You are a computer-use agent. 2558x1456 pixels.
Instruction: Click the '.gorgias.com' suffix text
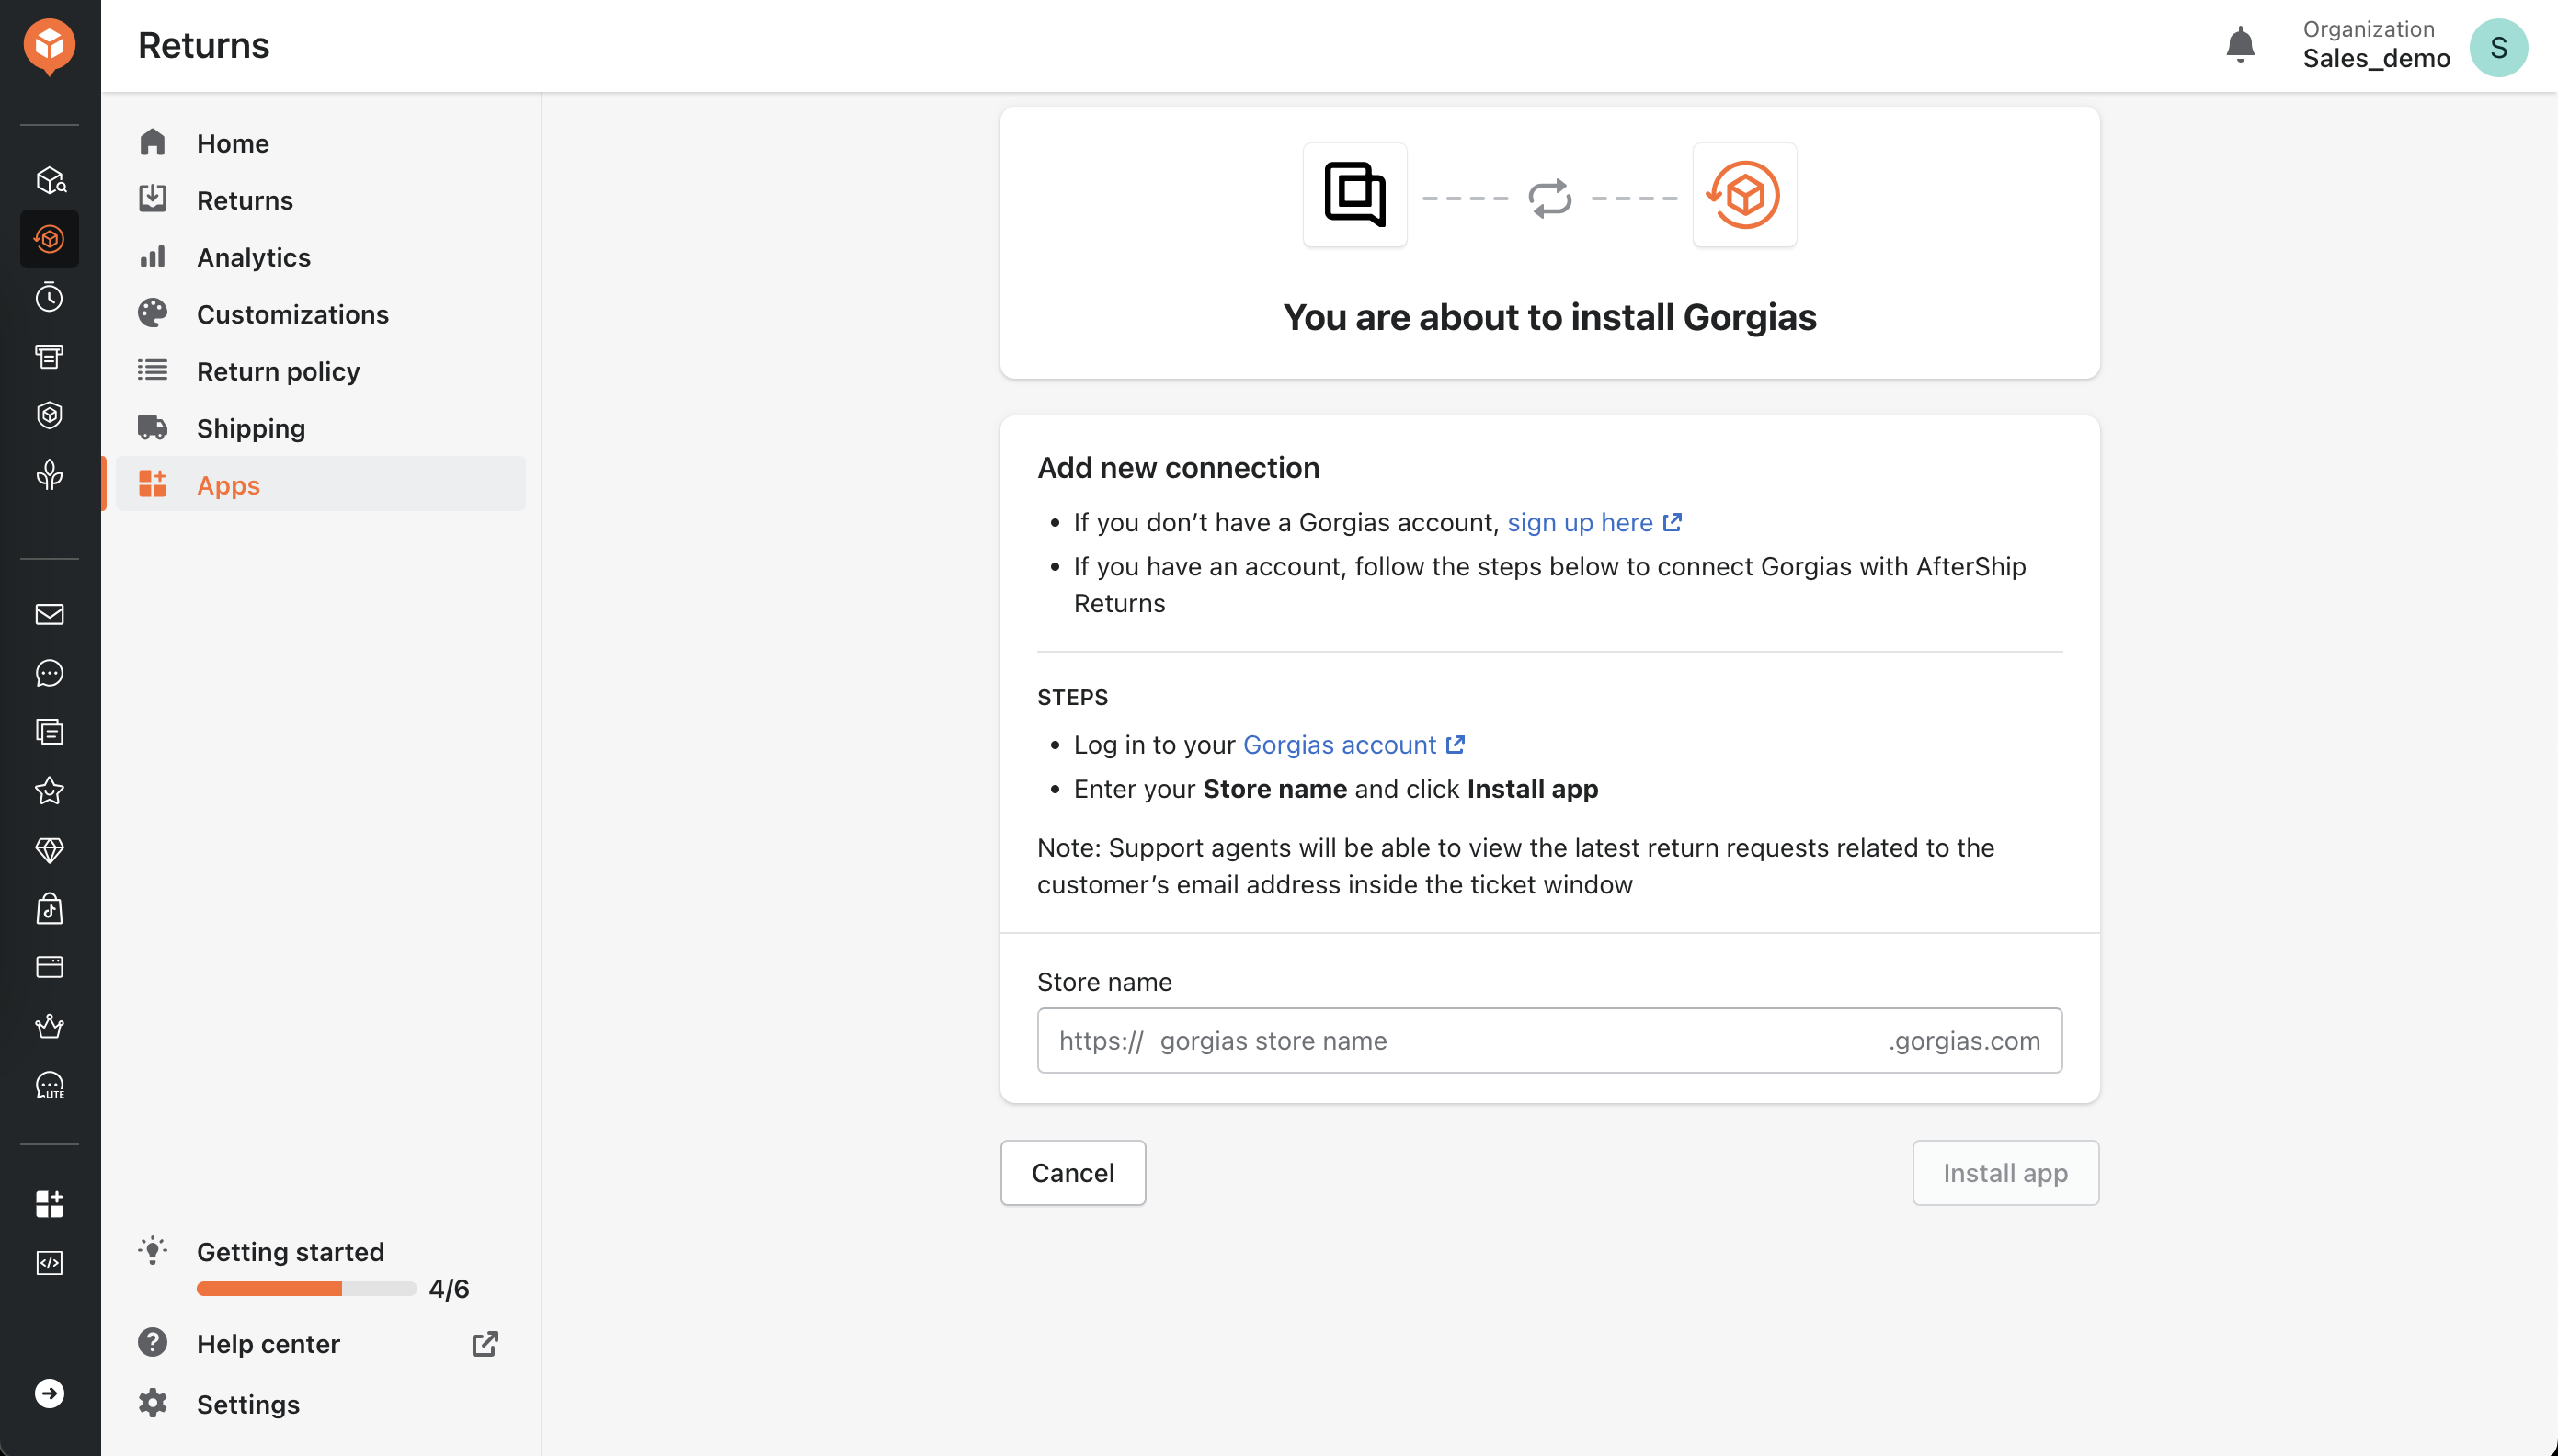coord(1964,1041)
